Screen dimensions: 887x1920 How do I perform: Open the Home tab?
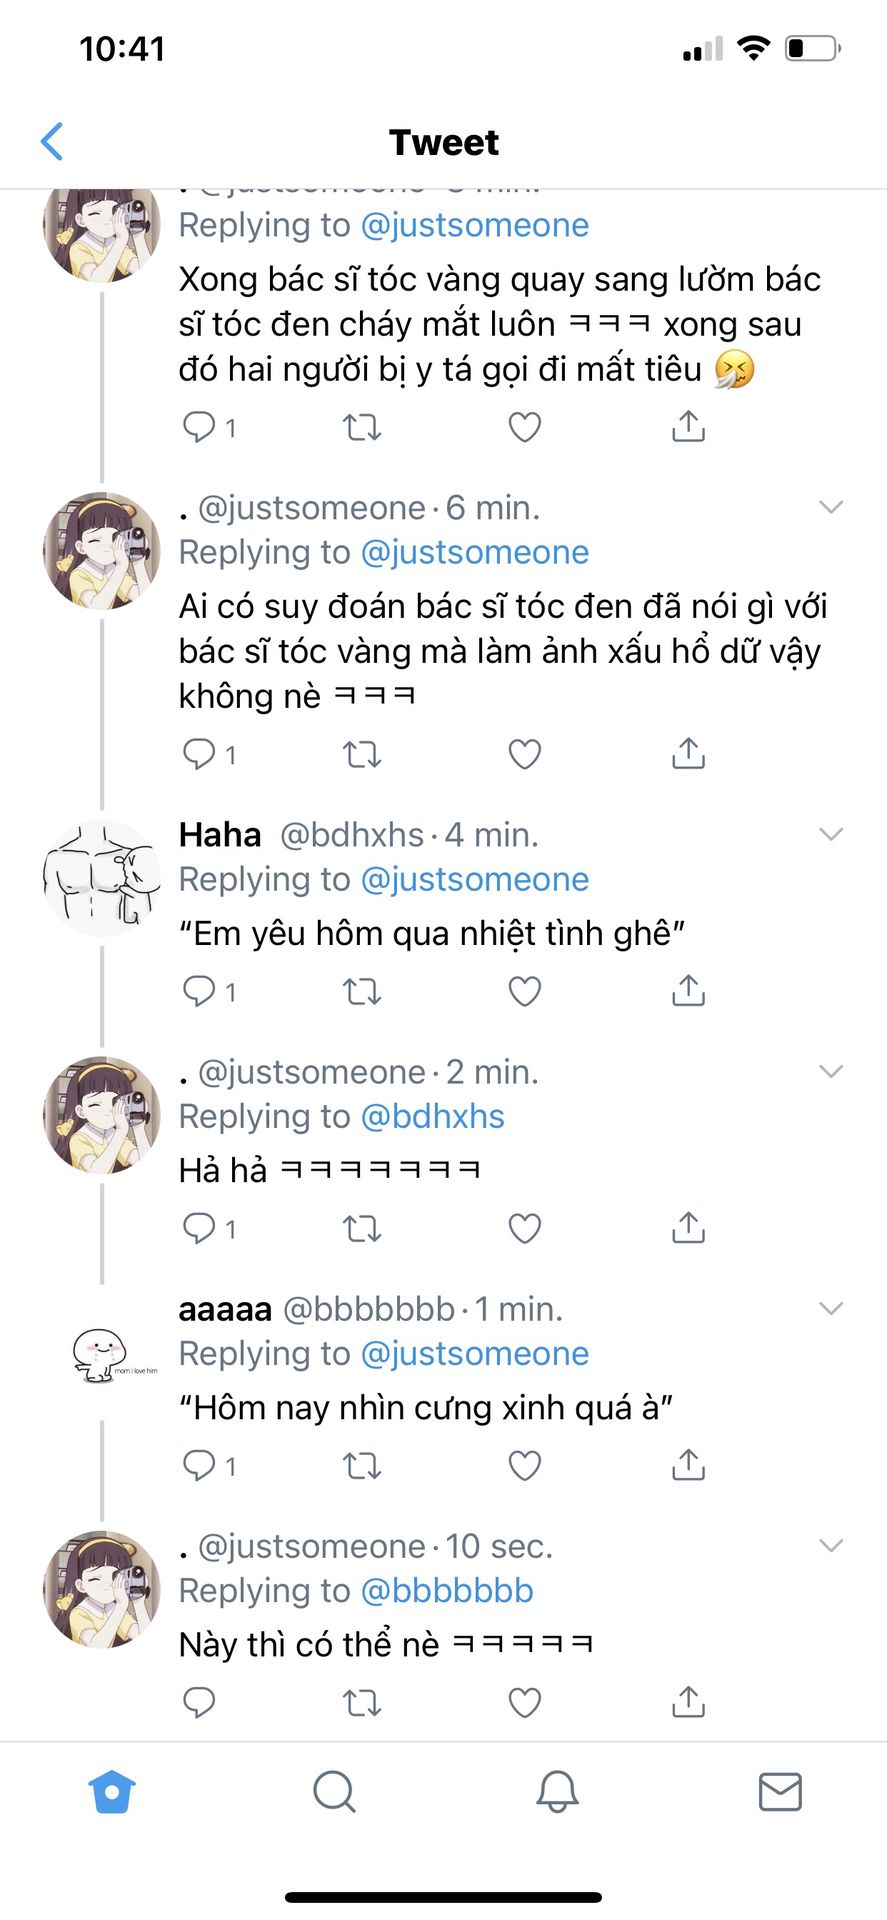click(112, 1791)
